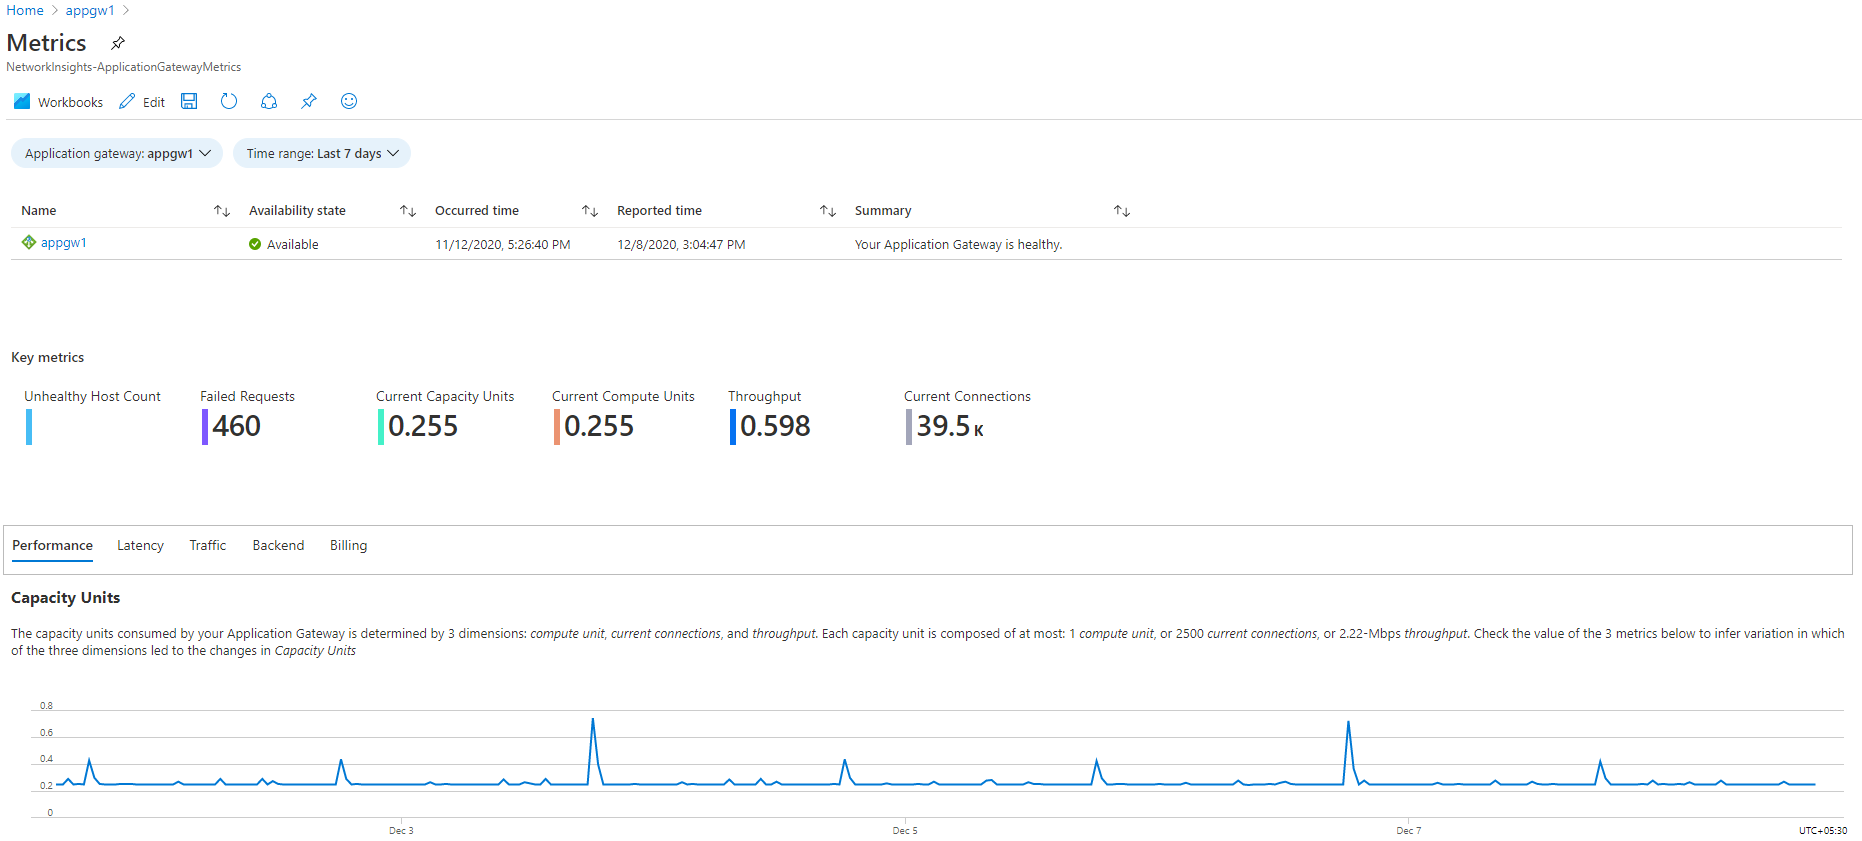
Task: Sort by Availability state column
Action: coord(408,211)
